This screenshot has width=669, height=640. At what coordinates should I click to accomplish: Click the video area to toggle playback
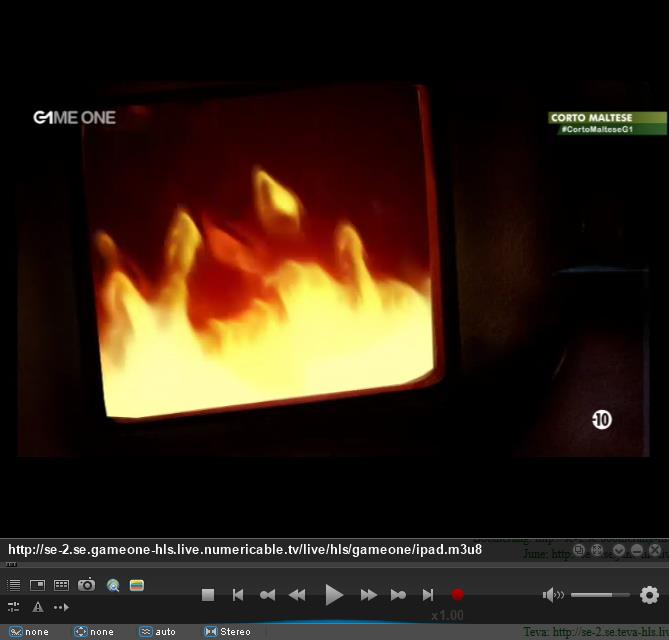click(x=334, y=269)
